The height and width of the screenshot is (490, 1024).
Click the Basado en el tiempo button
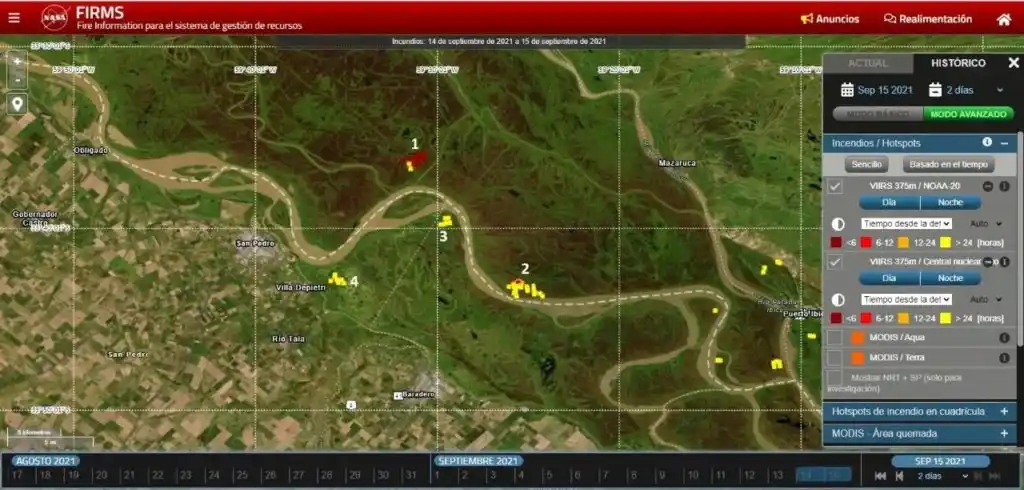pos(946,164)
